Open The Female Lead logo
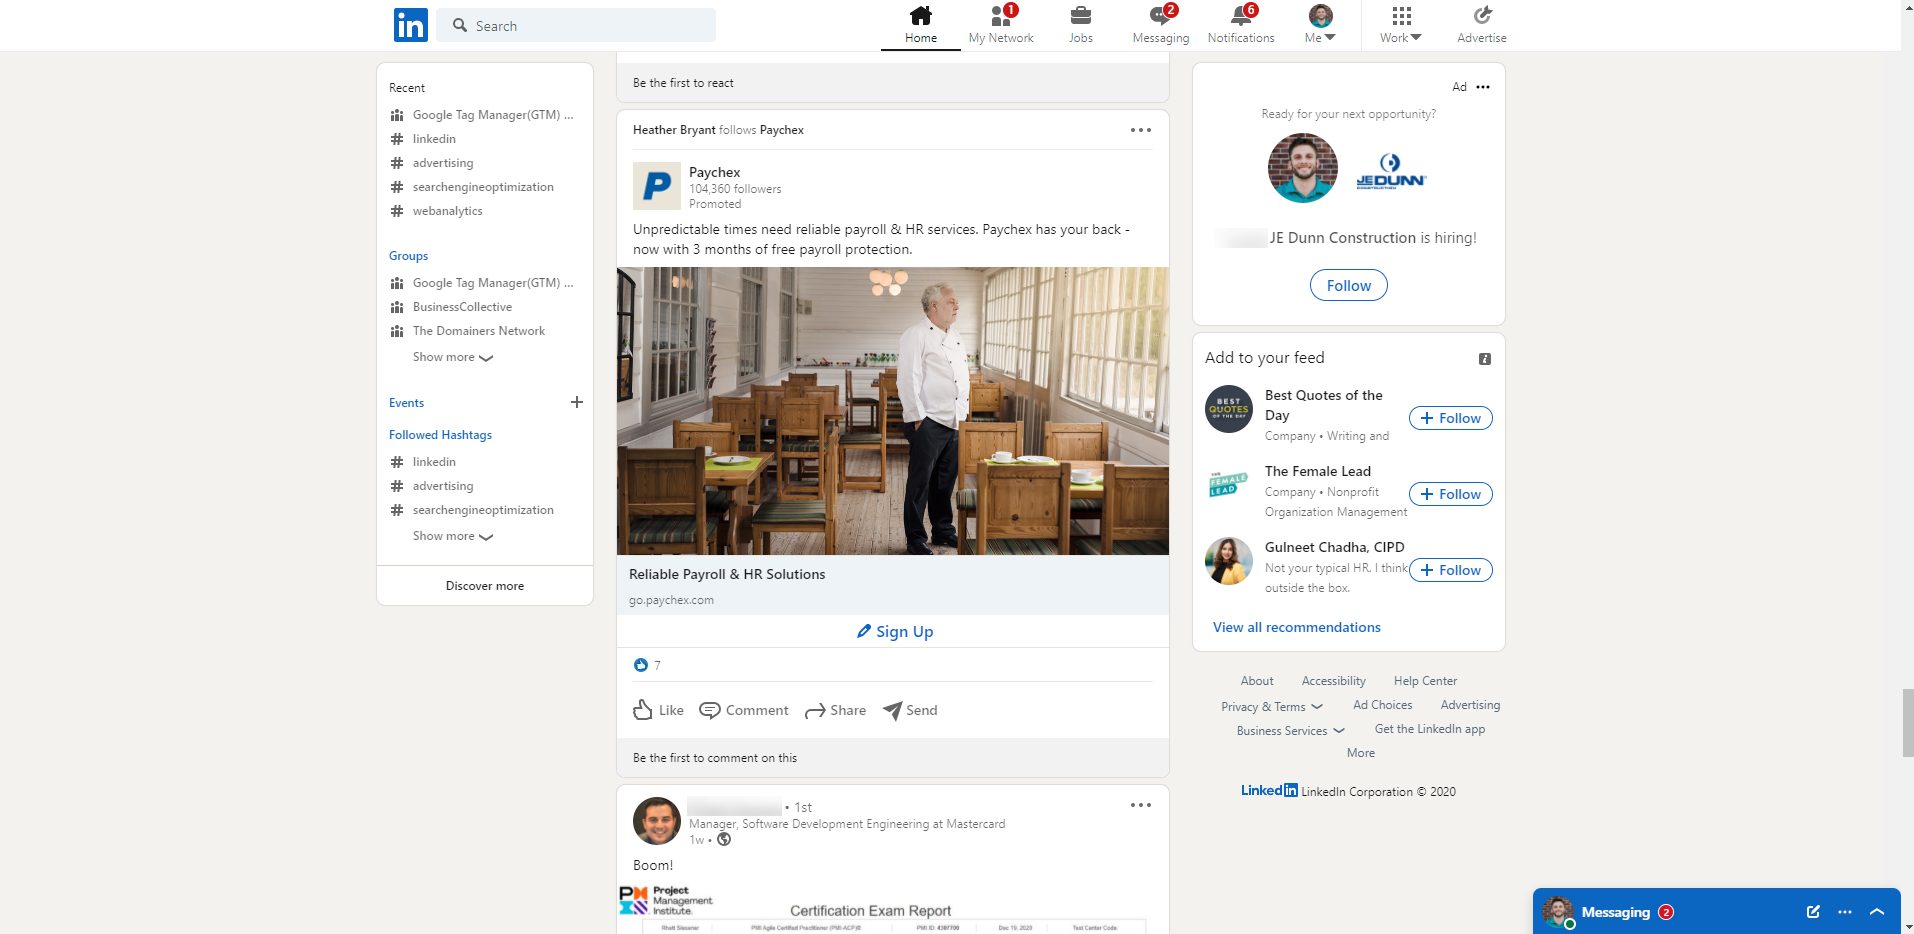 pyautogui.click(x=1228, y=485)
